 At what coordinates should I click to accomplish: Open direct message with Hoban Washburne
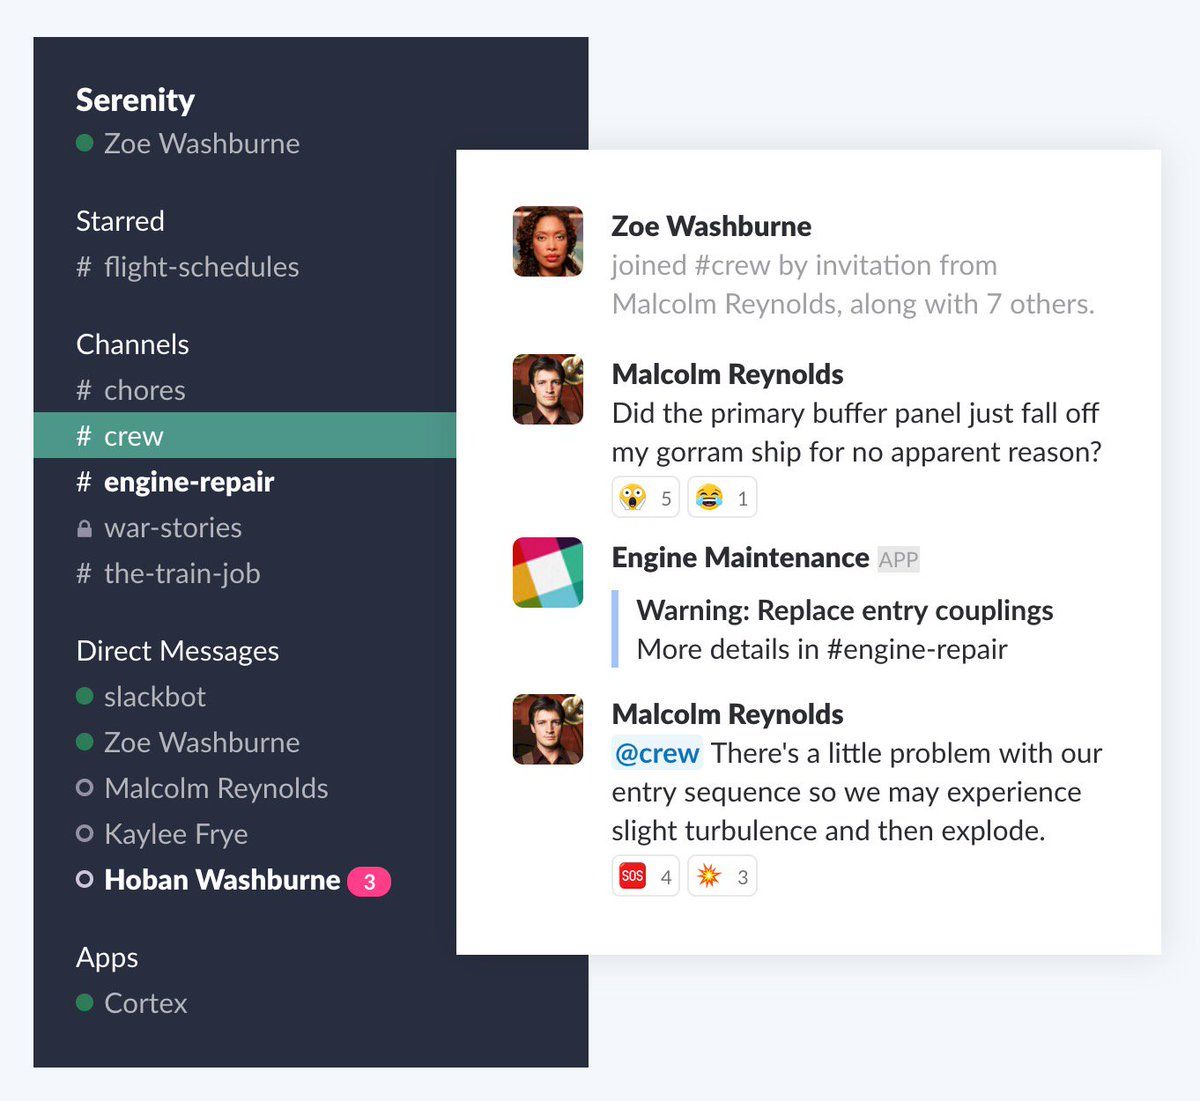[x=221, y=880]
